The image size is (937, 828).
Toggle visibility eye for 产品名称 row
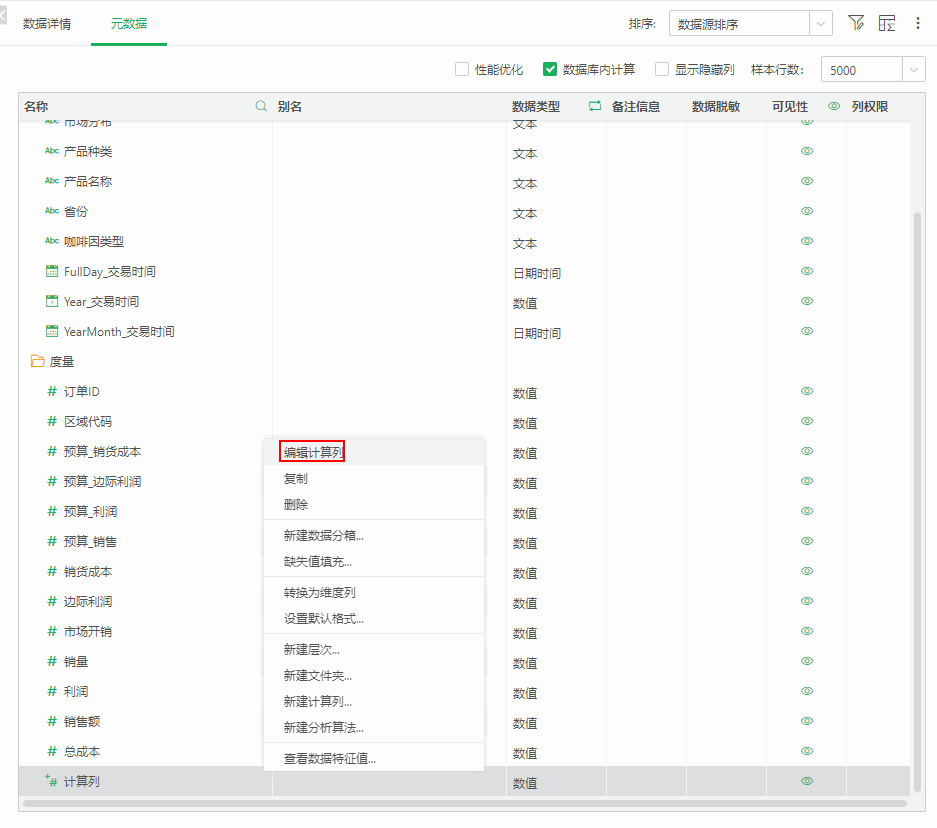(x=807, y=181)
